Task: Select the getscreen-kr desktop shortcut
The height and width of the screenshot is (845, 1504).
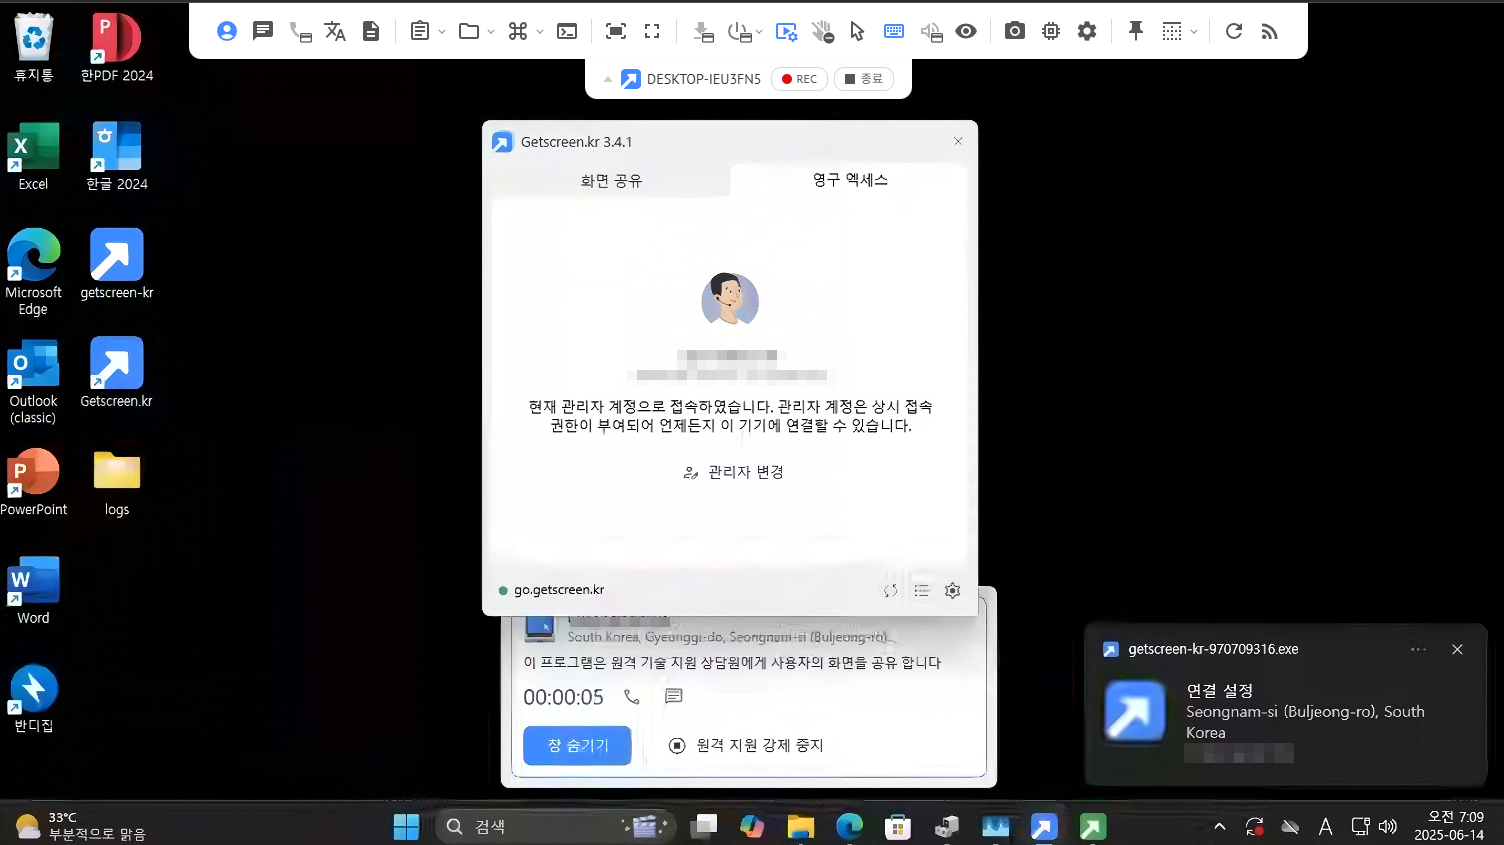Action: pos(117,265)
